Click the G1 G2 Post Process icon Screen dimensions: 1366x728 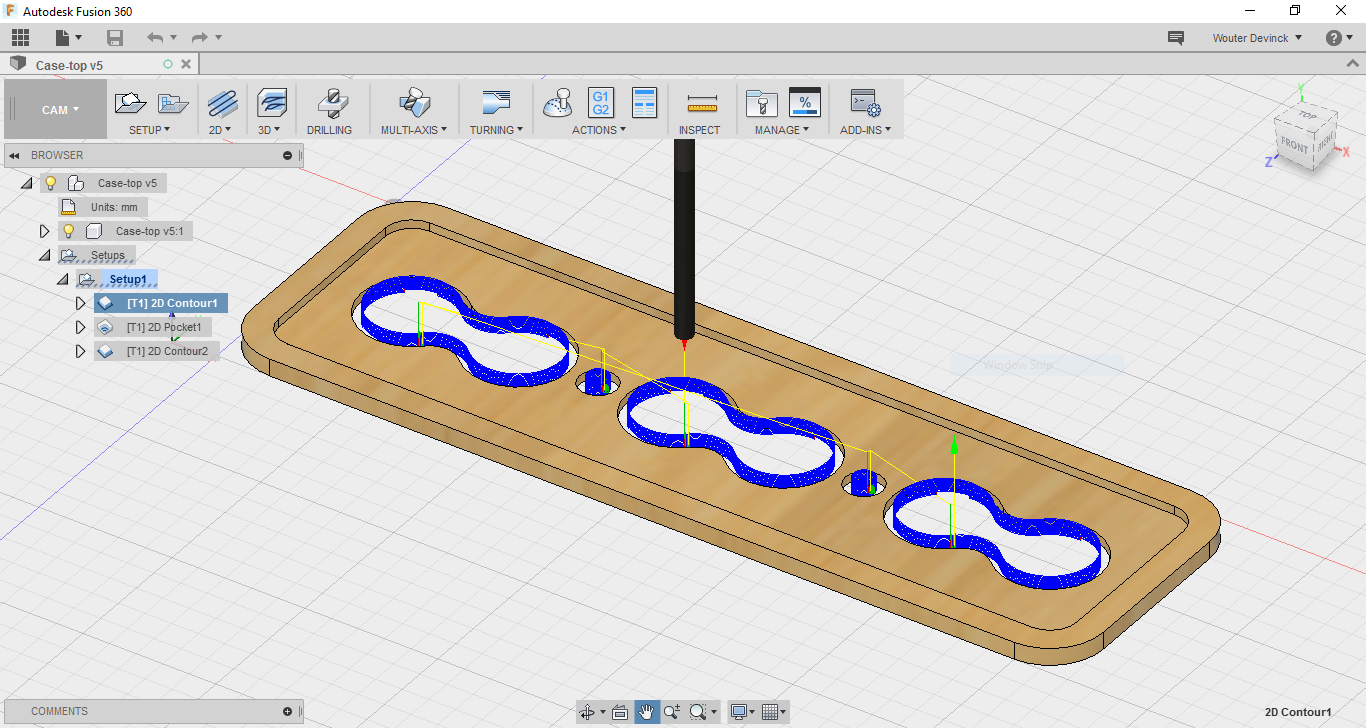click(601, 102)
